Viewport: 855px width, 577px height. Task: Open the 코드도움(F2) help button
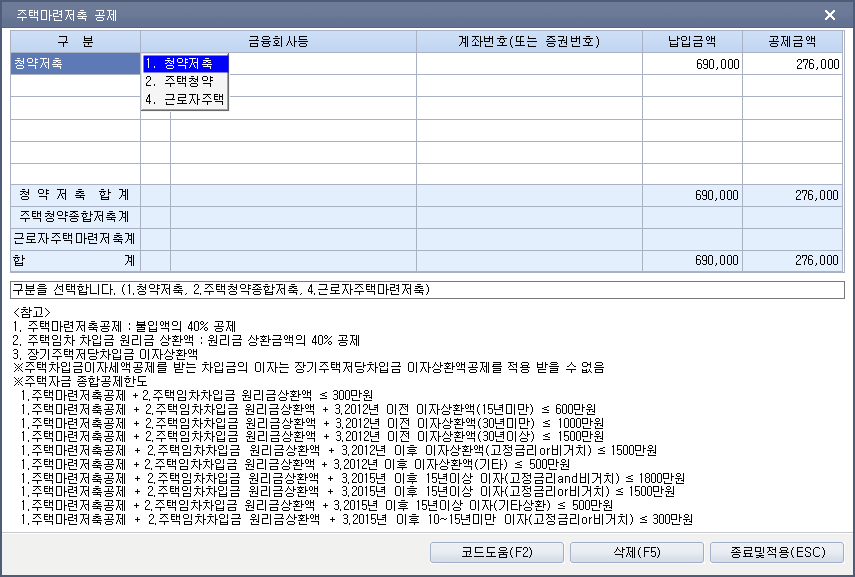(497, 552)
